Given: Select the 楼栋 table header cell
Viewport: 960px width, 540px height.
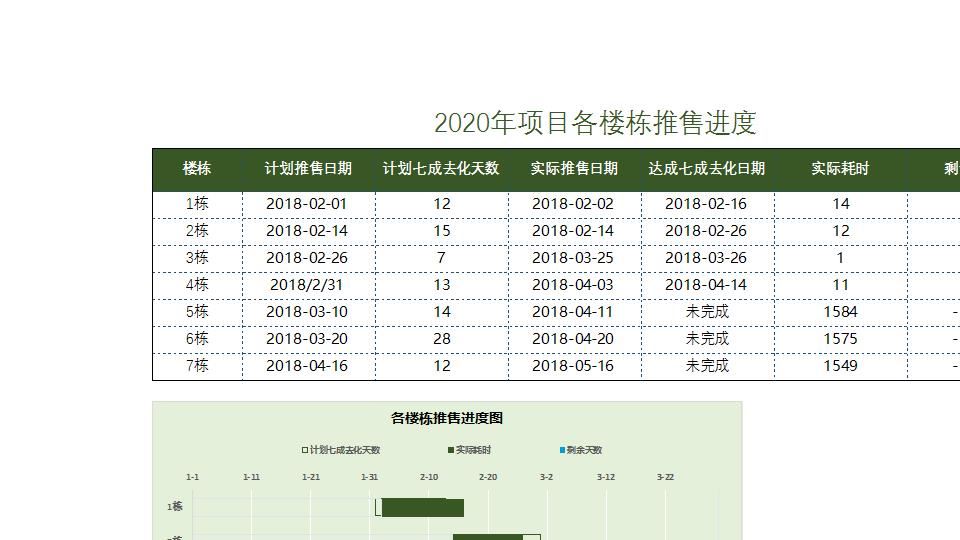Looking at the screenshot, I should point(197,169).
